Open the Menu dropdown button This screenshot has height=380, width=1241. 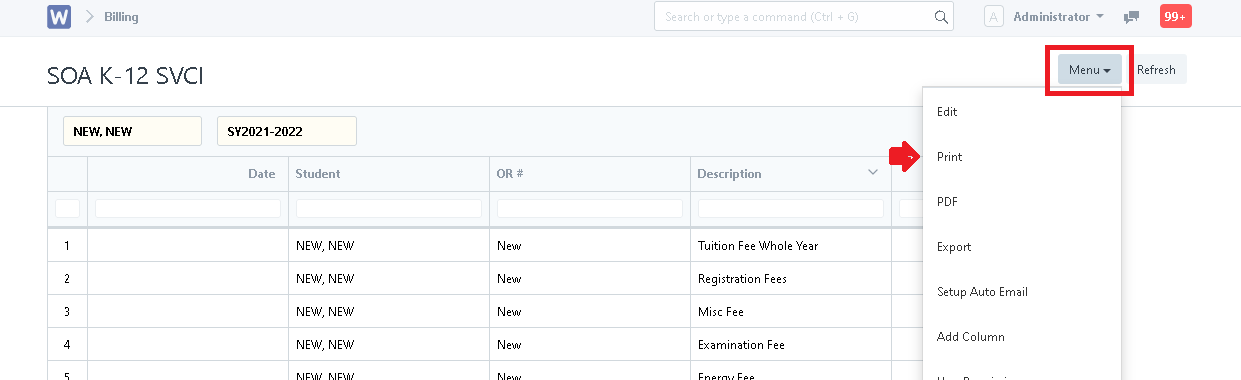click(x=1089, y=70)
